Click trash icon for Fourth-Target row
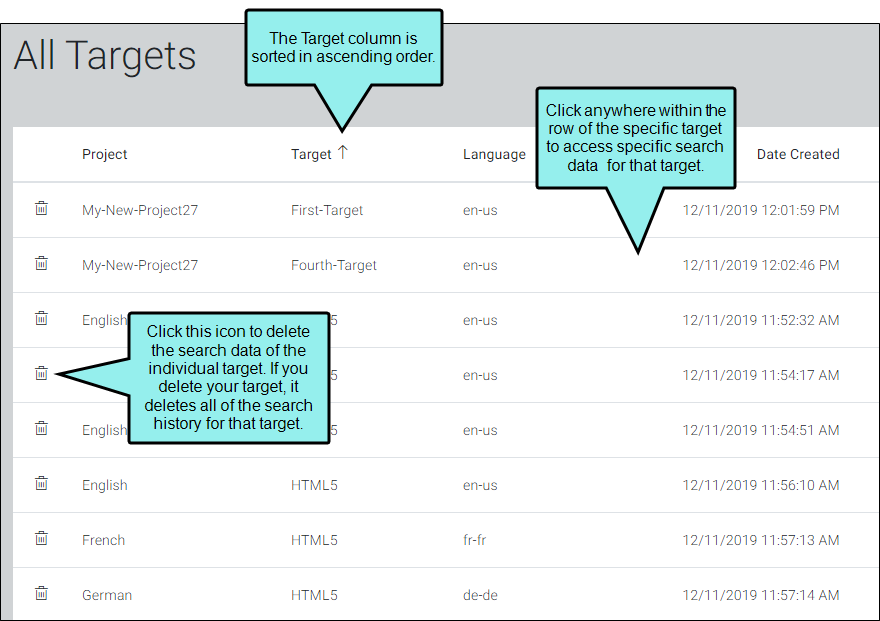The height and width of the screenshot is (621, 880). (42, 263)
